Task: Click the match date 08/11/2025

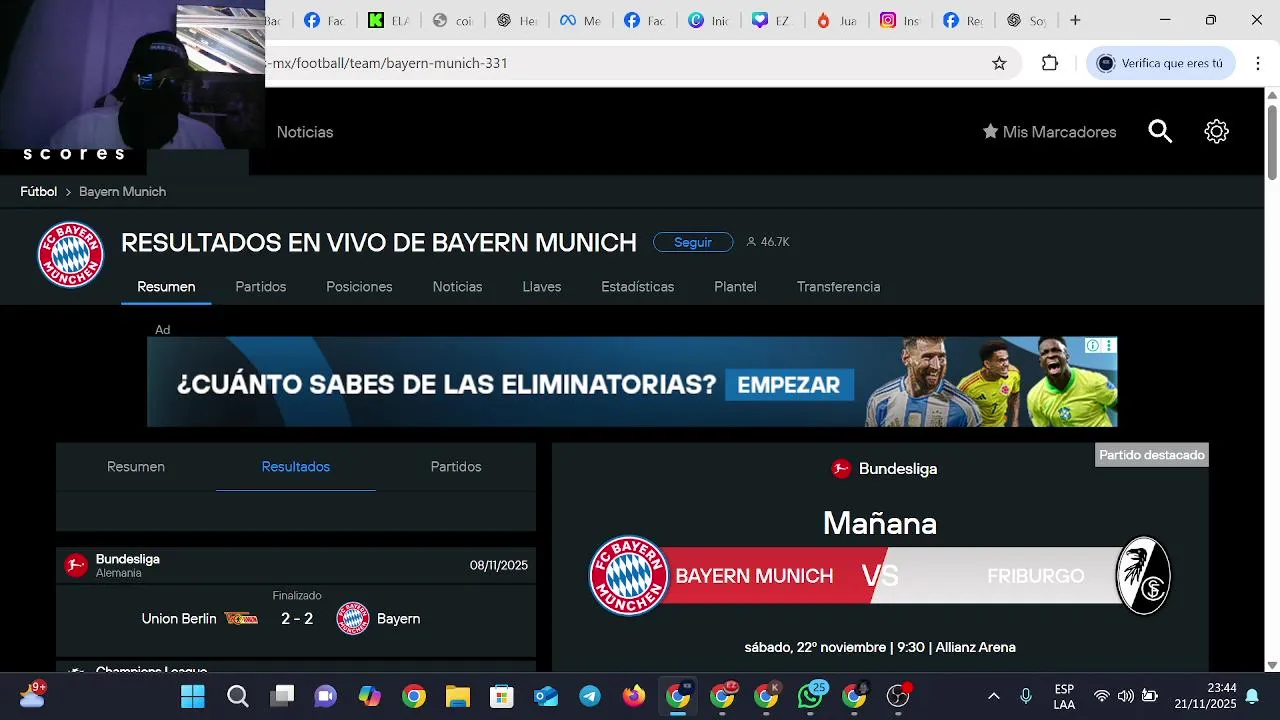Action: tap(499, 565)
